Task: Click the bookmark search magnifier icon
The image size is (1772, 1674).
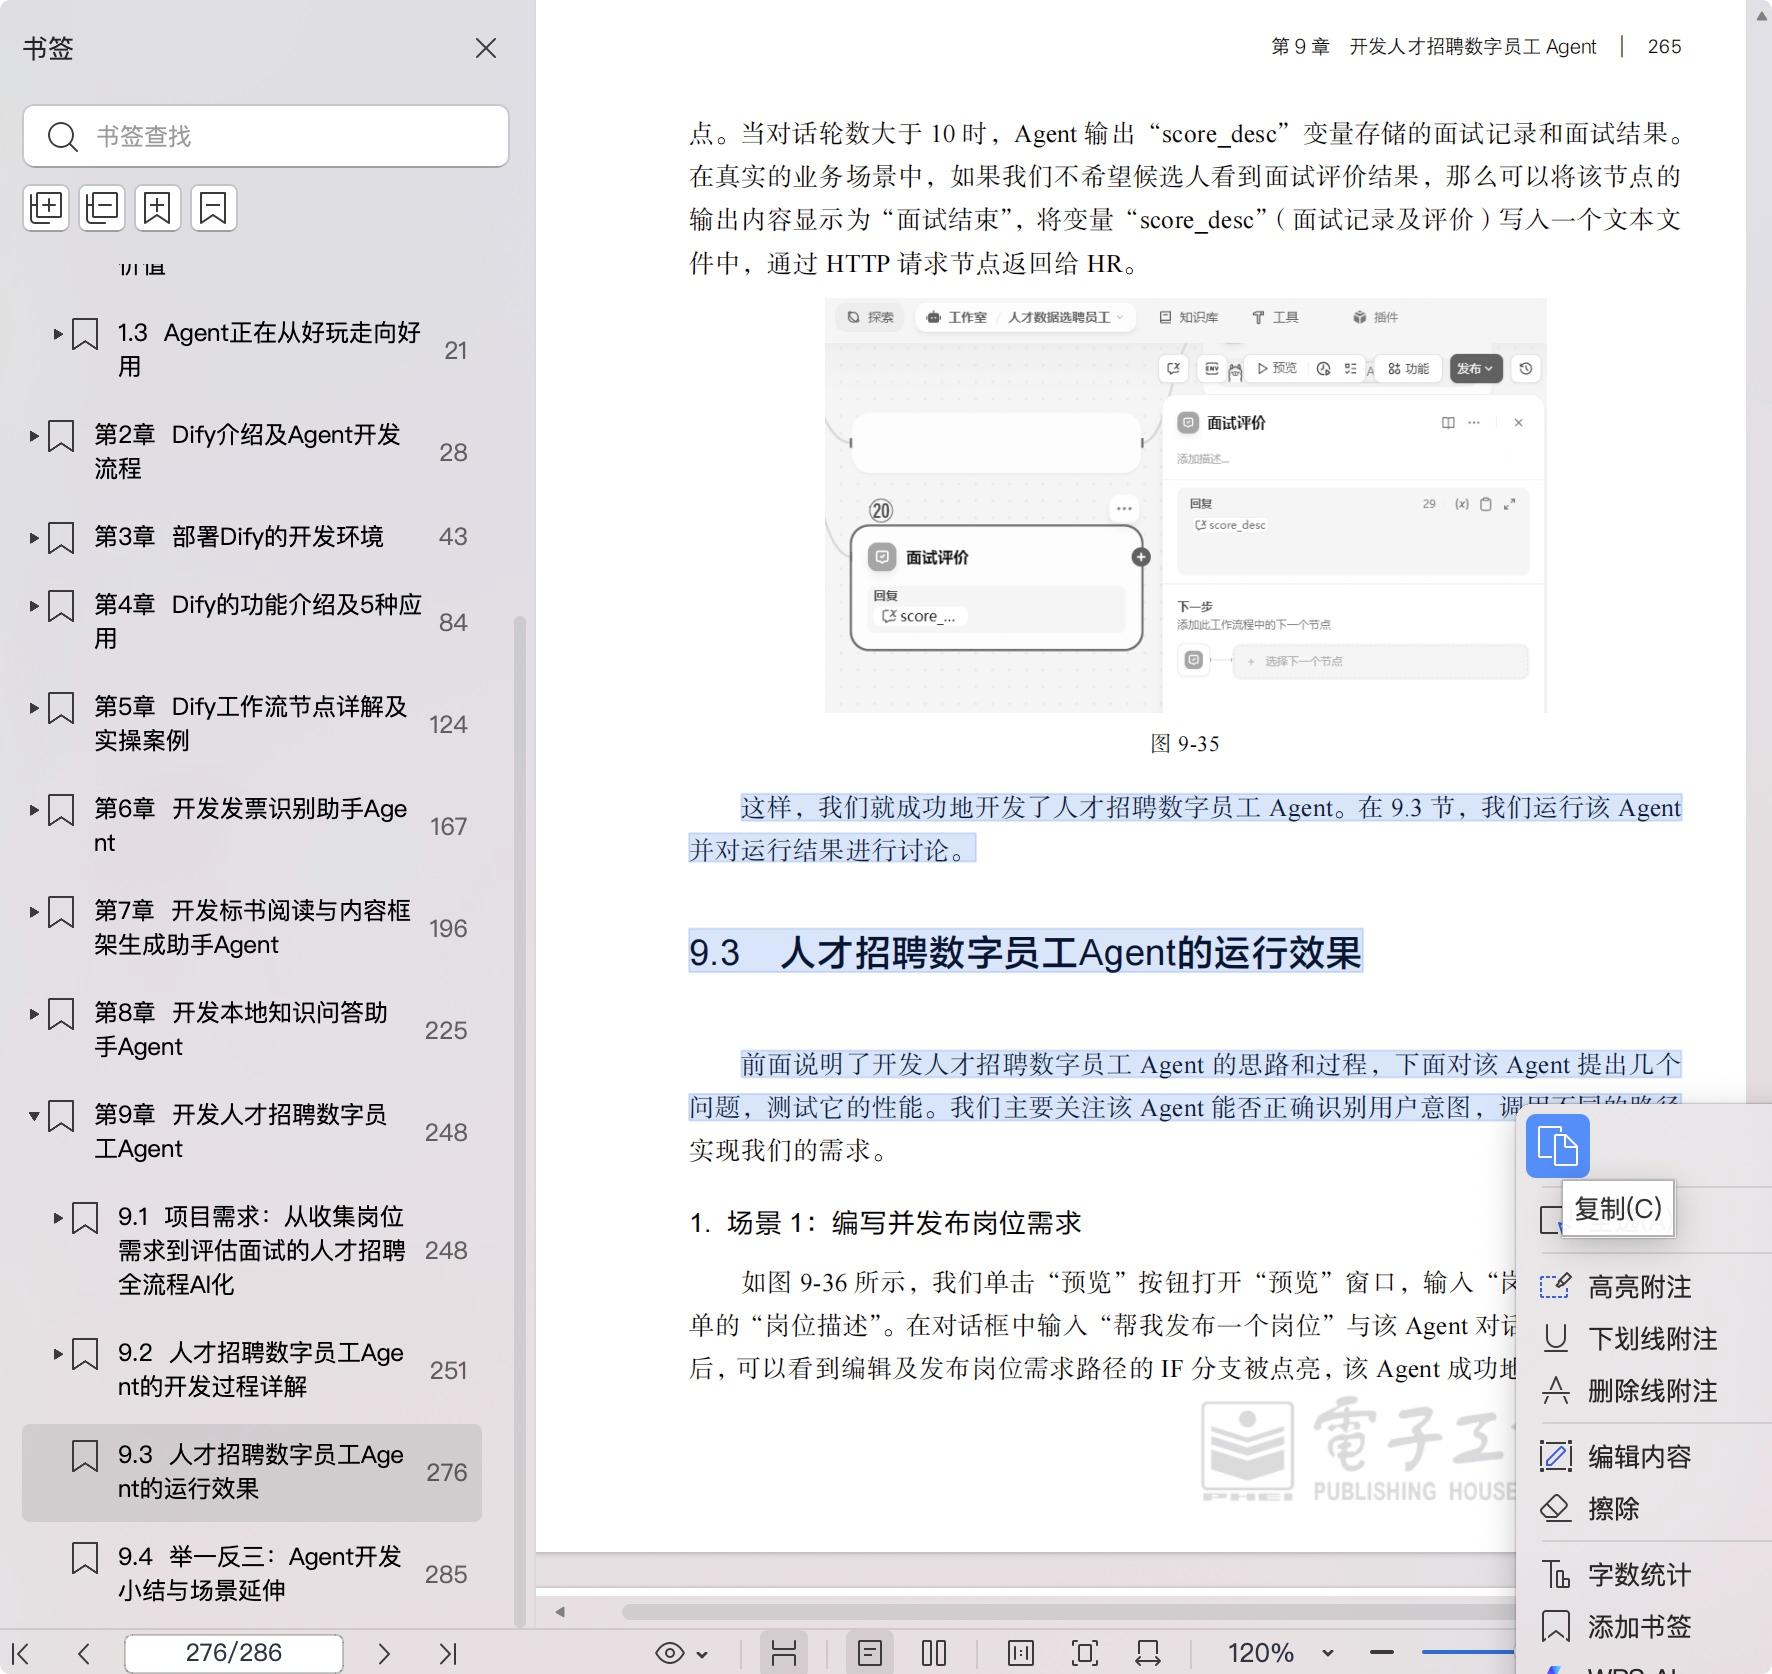Action: coord(63,136)
